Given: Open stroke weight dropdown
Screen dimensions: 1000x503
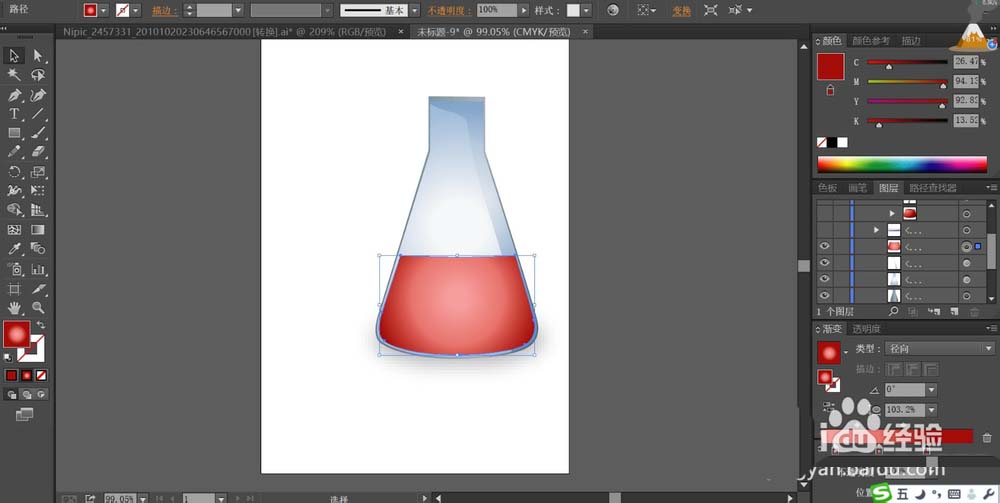Looking at the screenshot, I should pos(238,10).
